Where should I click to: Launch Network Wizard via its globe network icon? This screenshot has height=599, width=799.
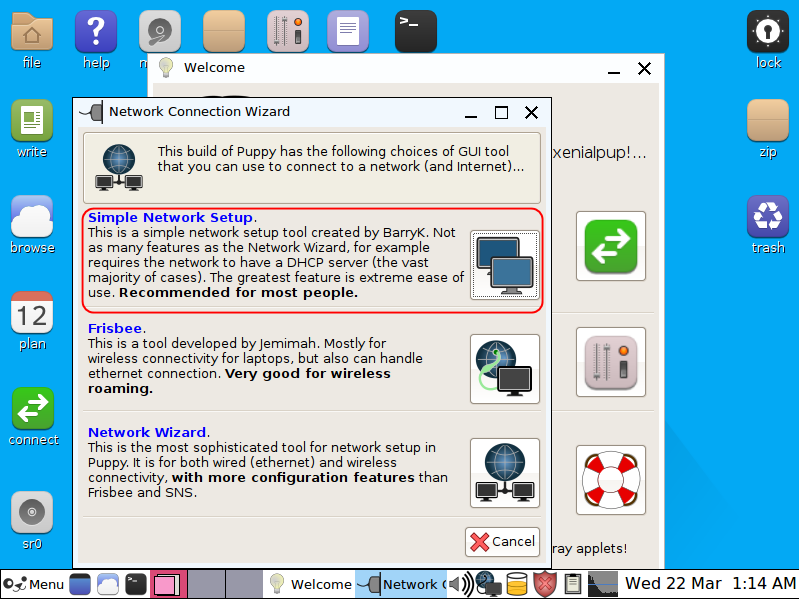click(x=504, y=473)
